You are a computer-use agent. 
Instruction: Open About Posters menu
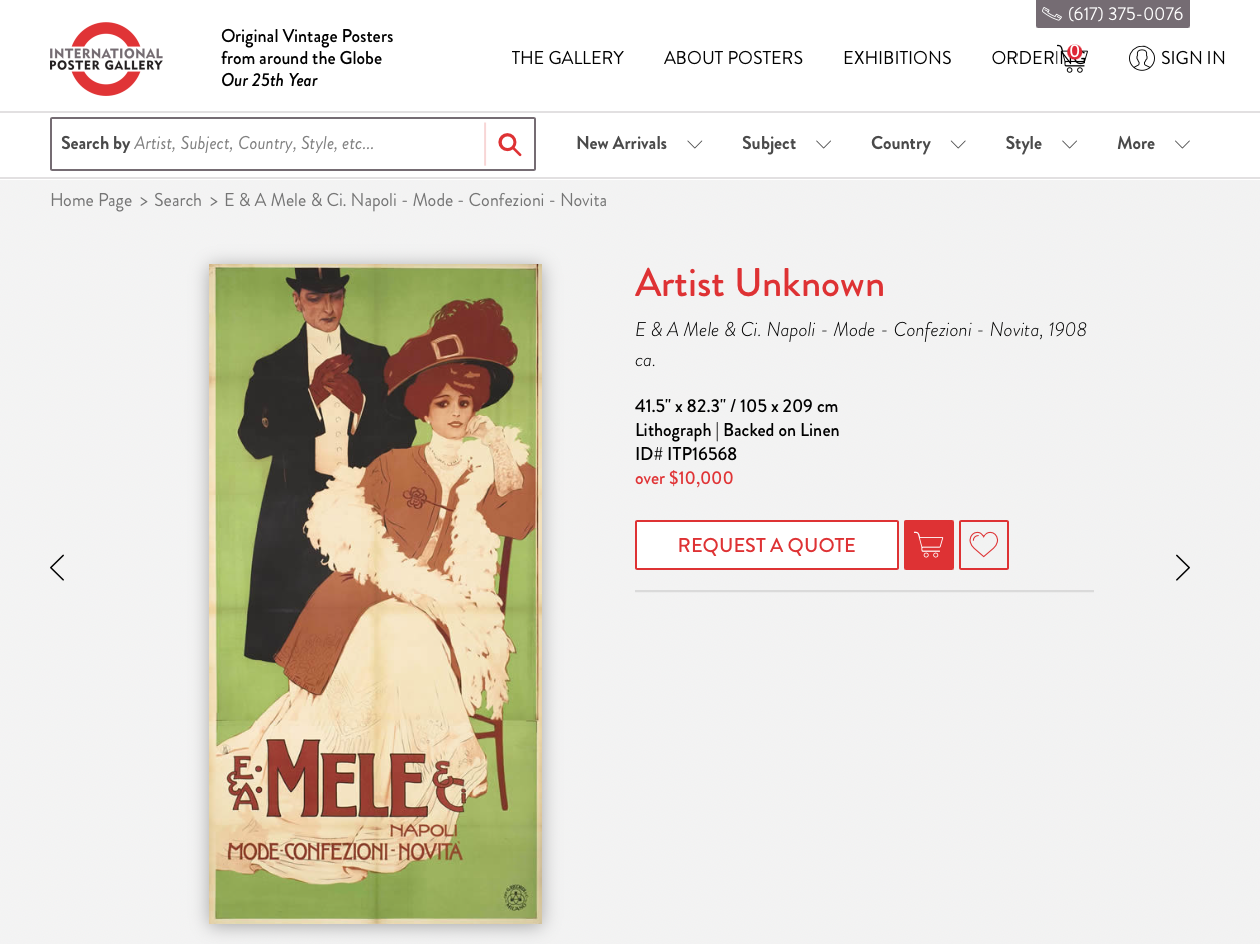coord(733,58)
